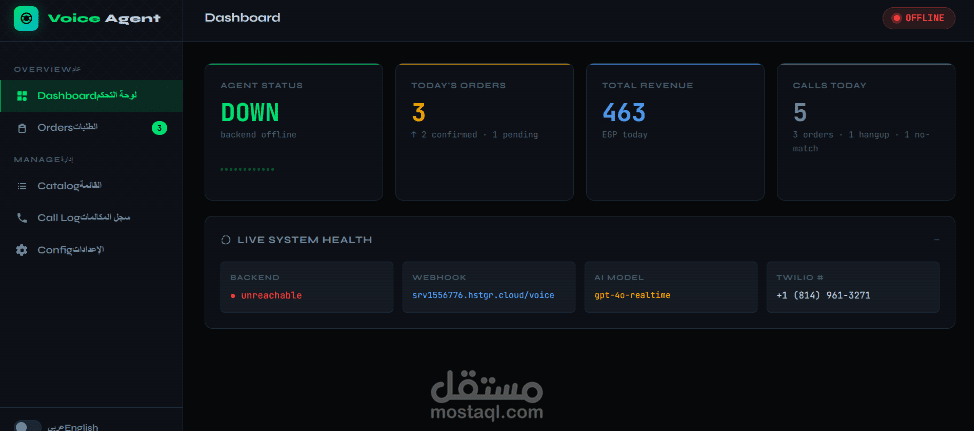Click the Calls Today card

(866, 132)
